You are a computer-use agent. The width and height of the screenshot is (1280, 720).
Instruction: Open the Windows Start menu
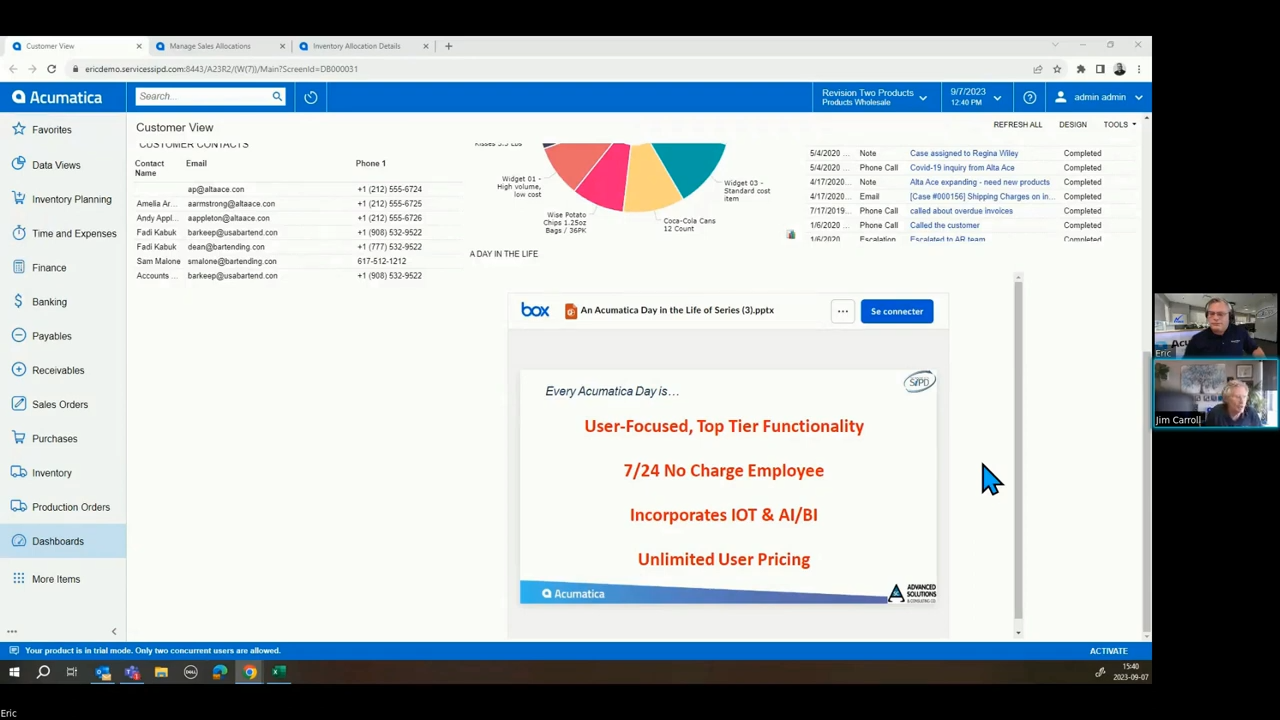click(14, 672)
